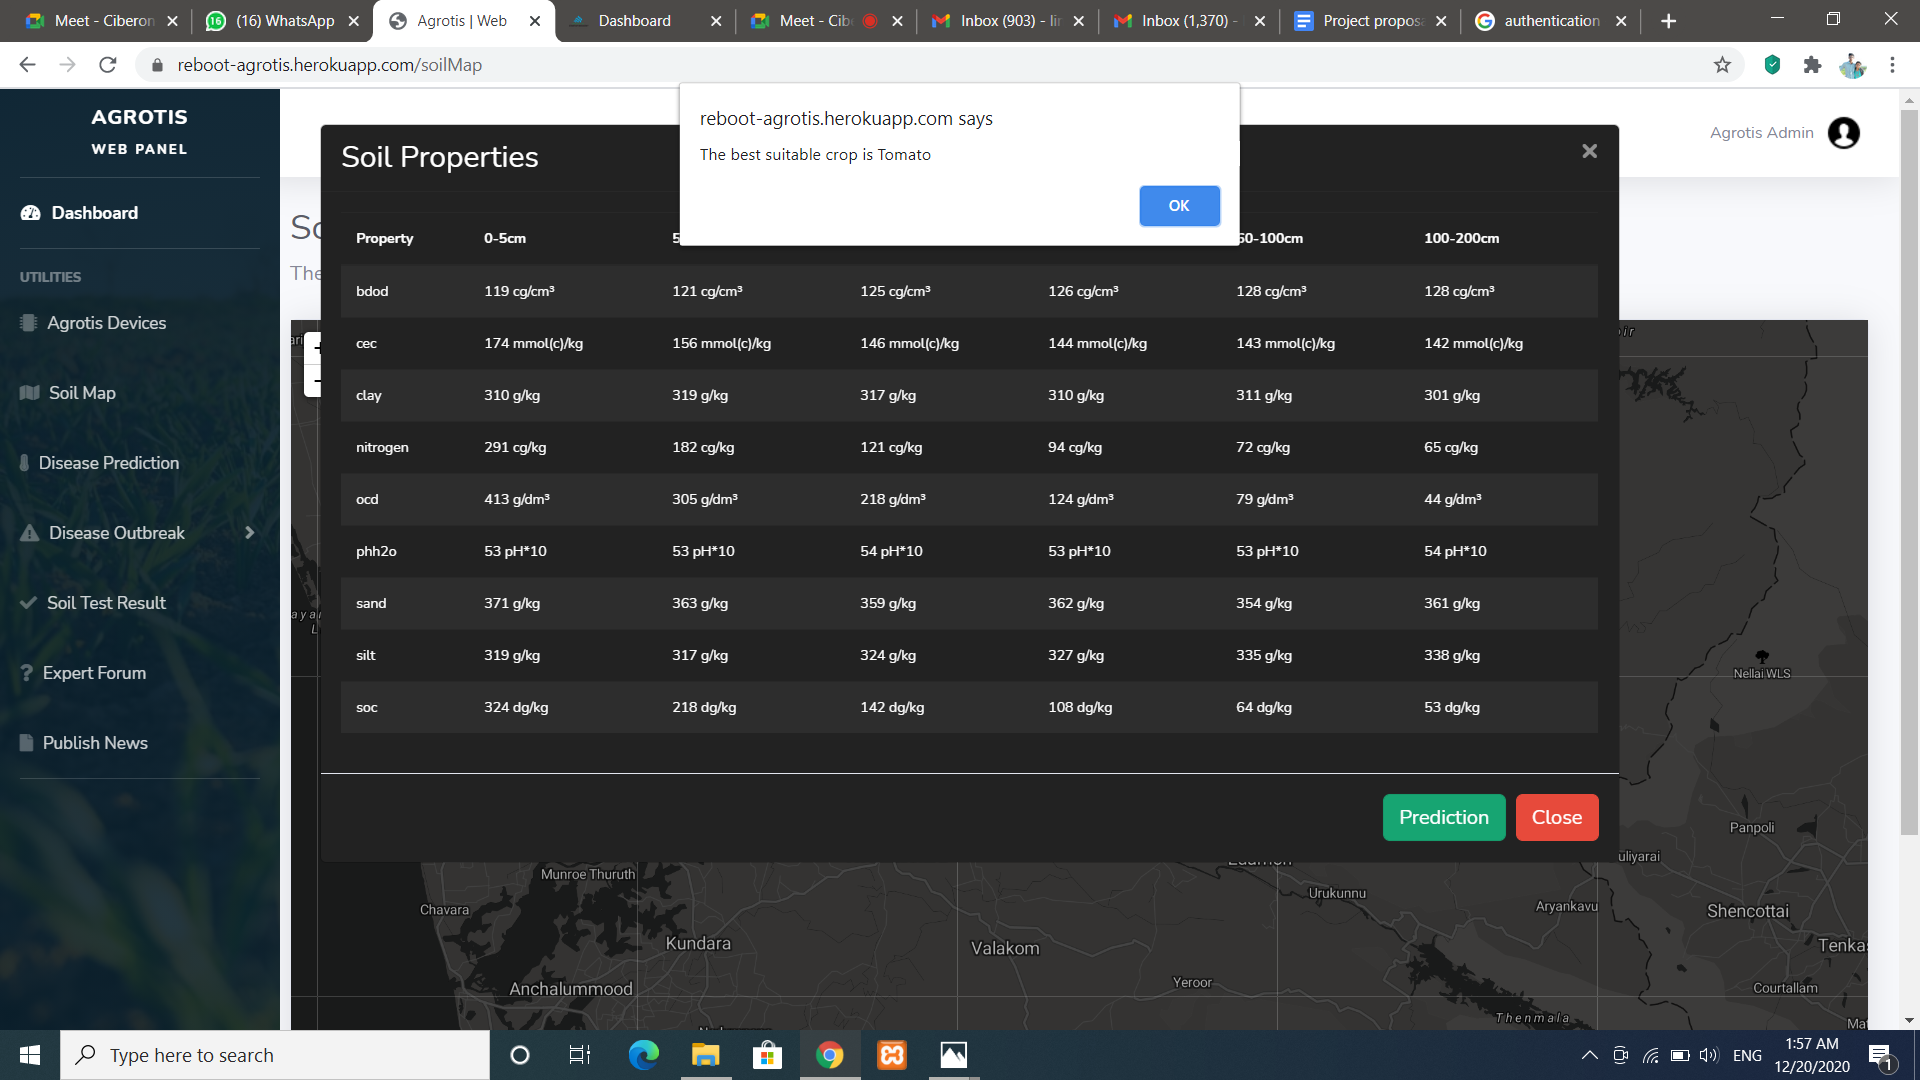
Task: Expand the Disease Outbreak chevron
Action: click(250, 533)
